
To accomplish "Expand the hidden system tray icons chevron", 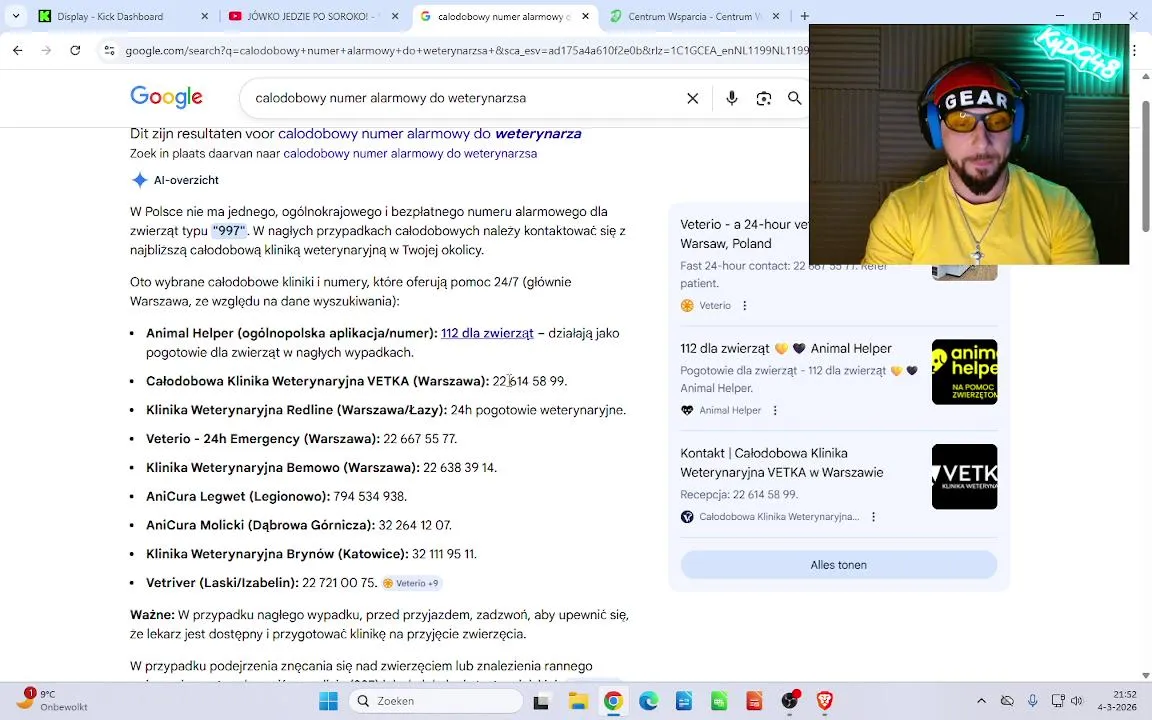I will click(981, 702).
